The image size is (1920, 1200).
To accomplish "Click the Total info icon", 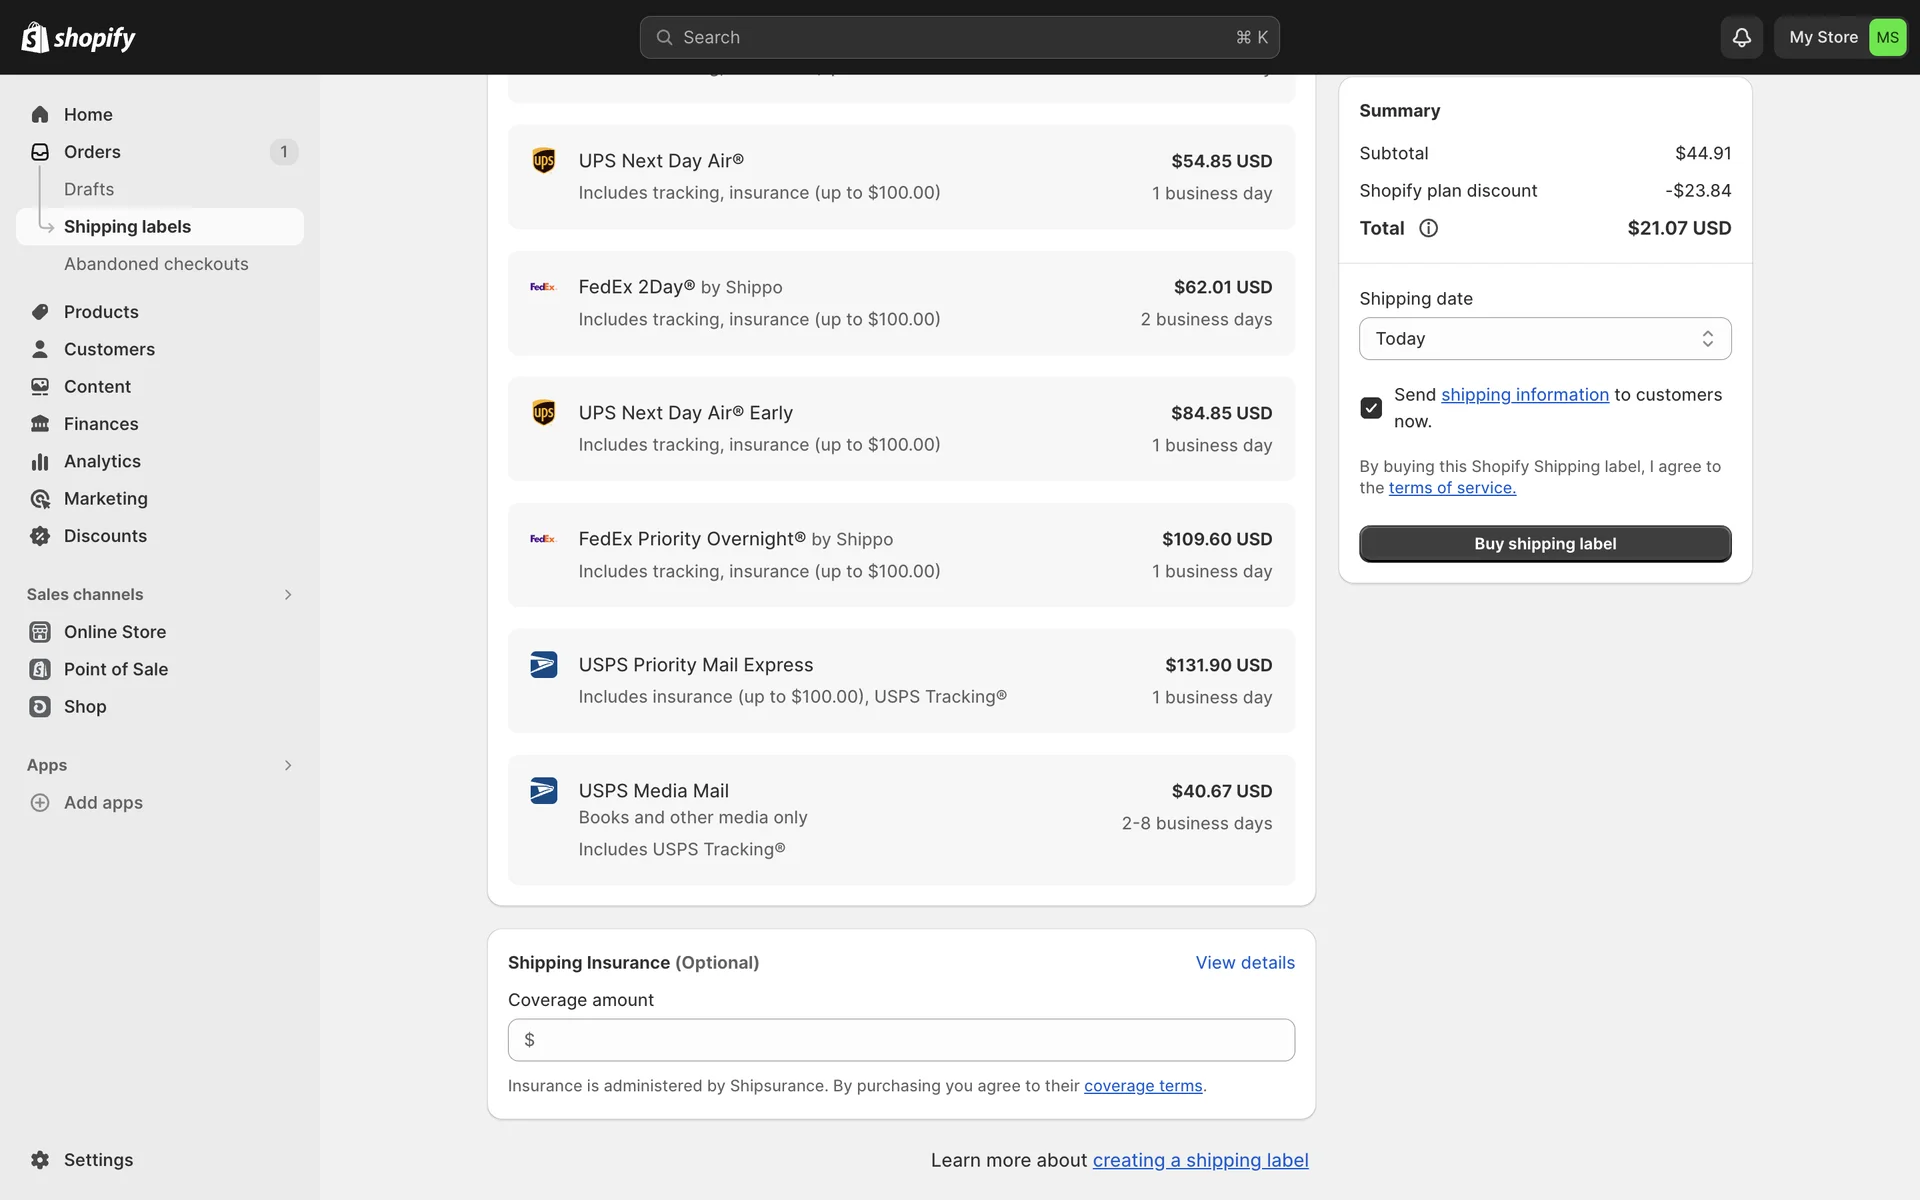I will tap(1428, 228).
